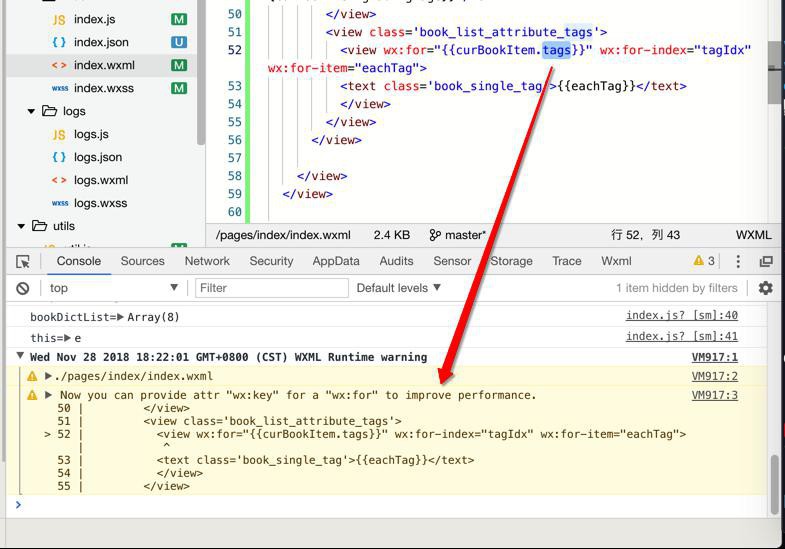Select index.wxml in the file tree

click(x=104, y=65)
